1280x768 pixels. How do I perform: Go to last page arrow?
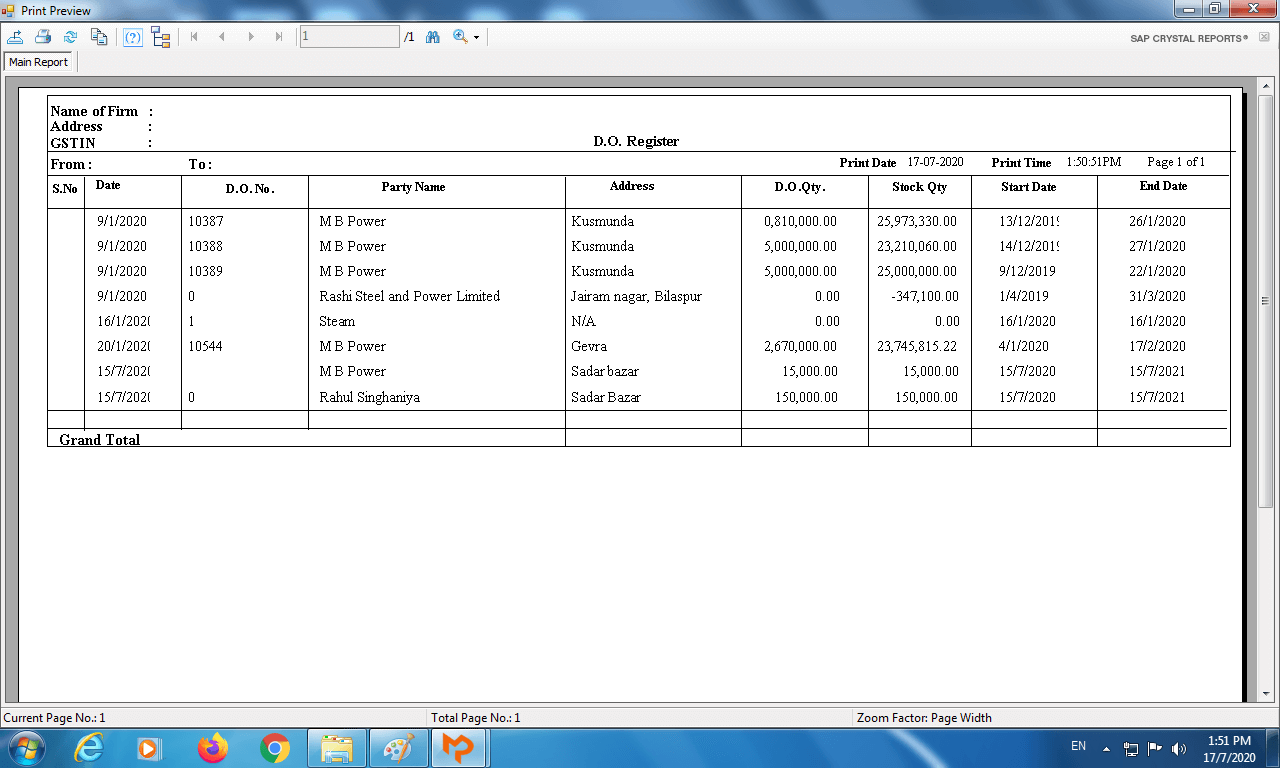tap(279, 37)
